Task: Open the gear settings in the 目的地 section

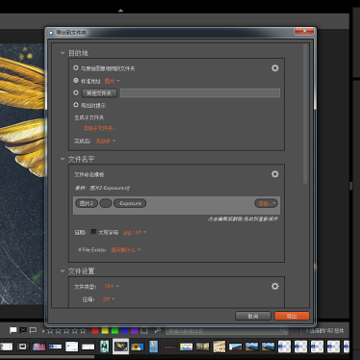Action: [275, 68]
